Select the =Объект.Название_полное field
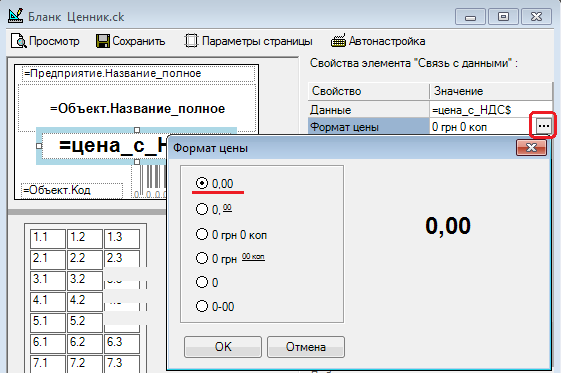This screenshot has width=561, height=373. click(137, 108)
